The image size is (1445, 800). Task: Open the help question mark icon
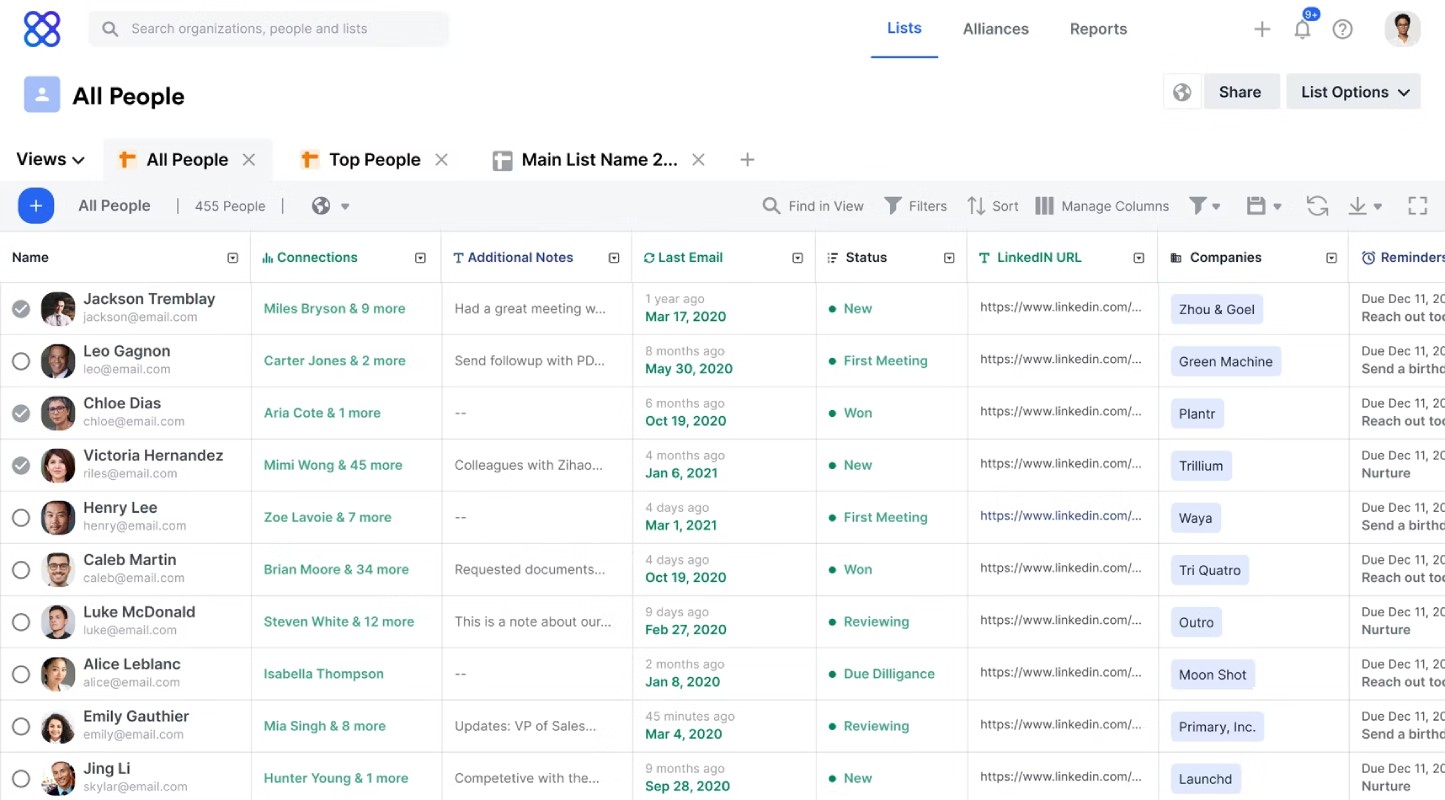(1343, 29)
